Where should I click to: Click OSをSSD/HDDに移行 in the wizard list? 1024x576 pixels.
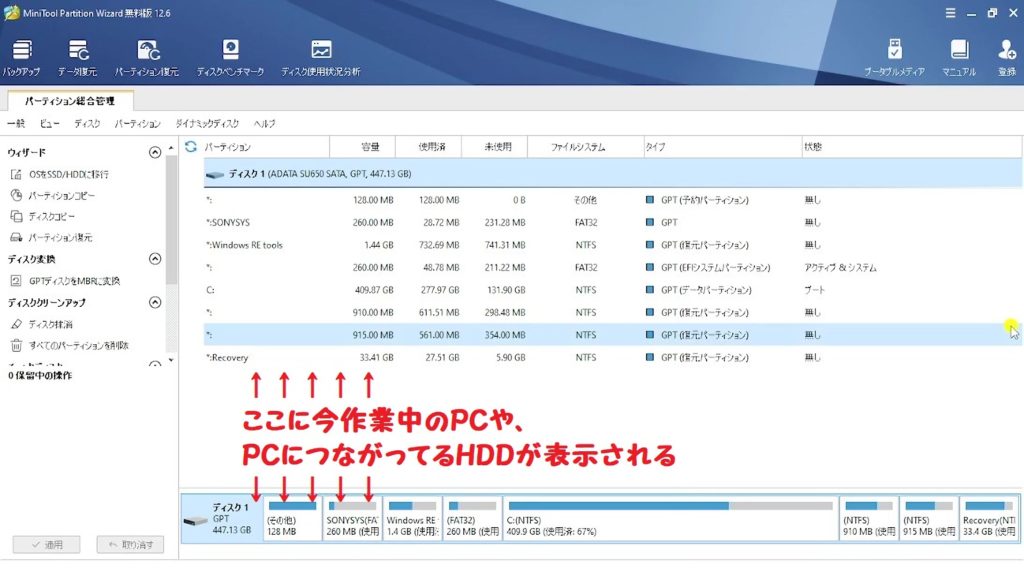coord(68,174)
